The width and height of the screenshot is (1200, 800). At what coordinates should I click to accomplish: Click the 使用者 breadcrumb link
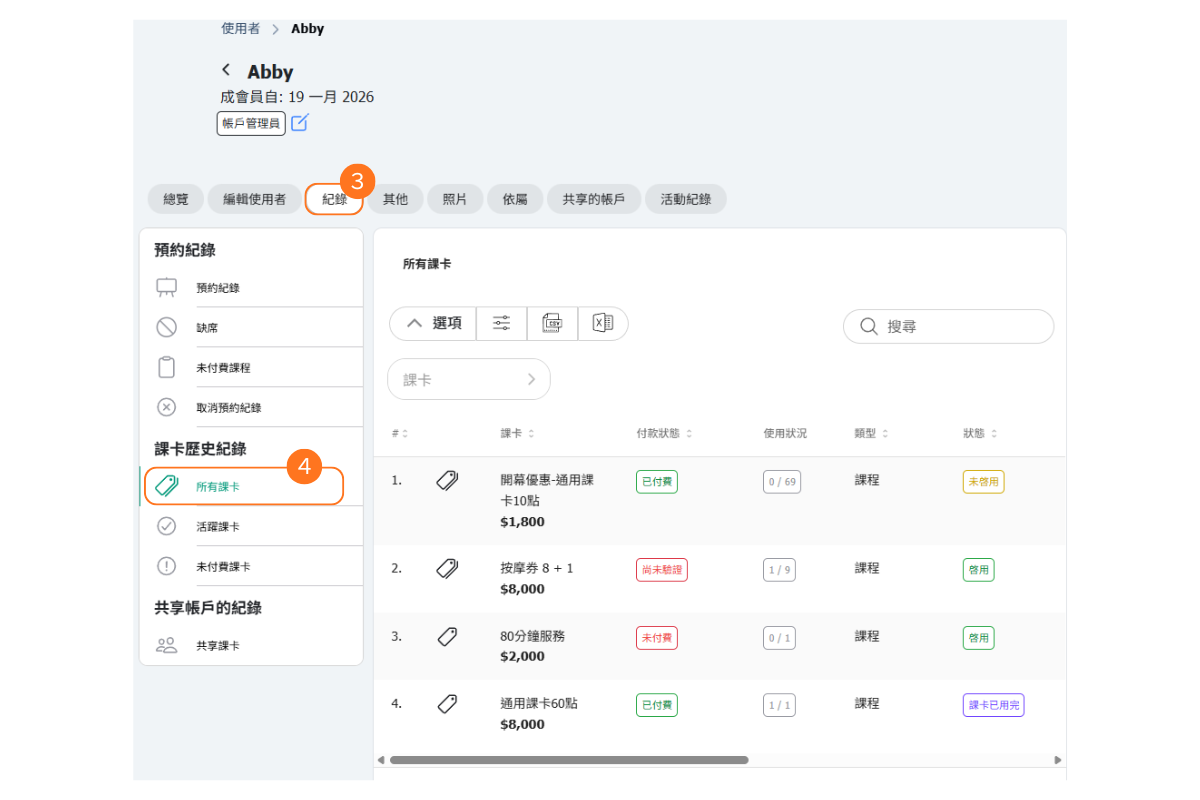tap(240, 28)
